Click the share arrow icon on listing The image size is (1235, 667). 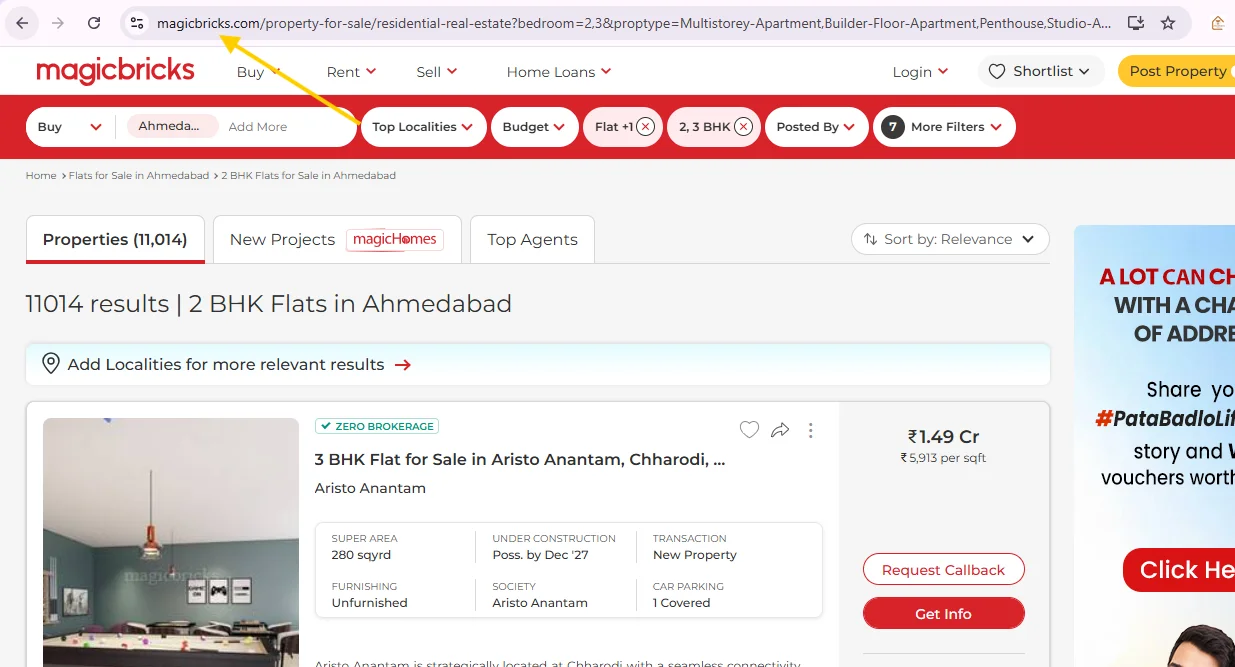tap(780, 430)
